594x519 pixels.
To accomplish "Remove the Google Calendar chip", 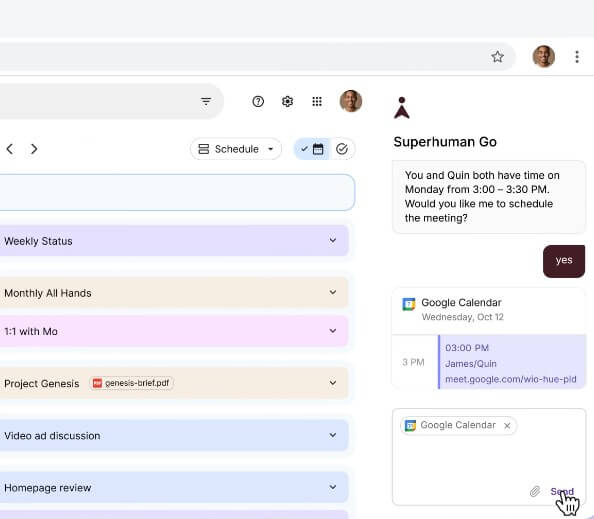I will [507, 426].
